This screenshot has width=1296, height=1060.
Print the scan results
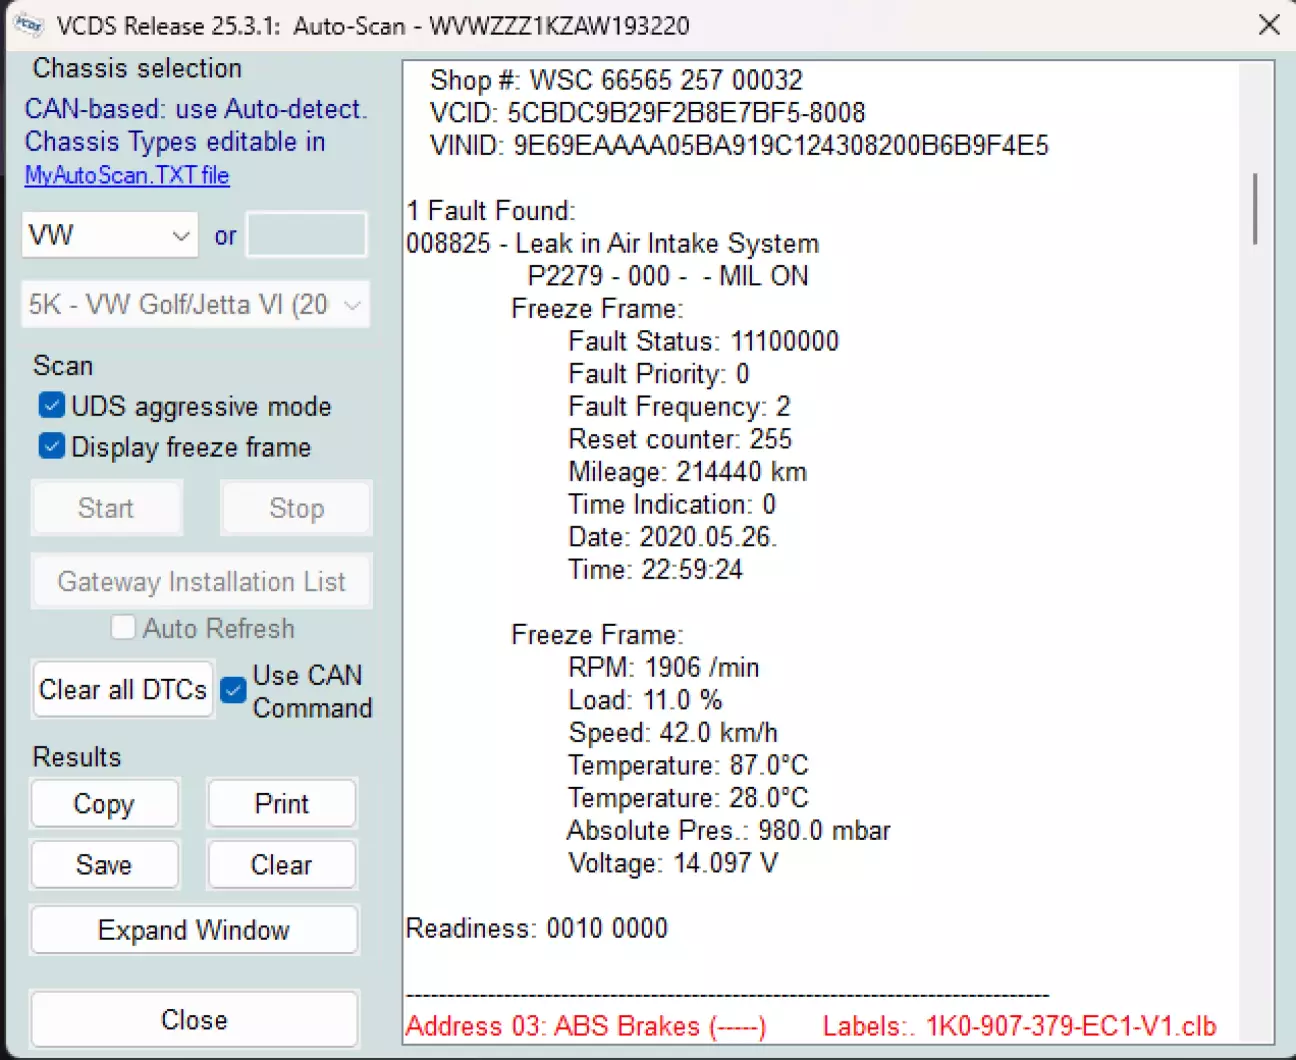(x=282, y=804)
